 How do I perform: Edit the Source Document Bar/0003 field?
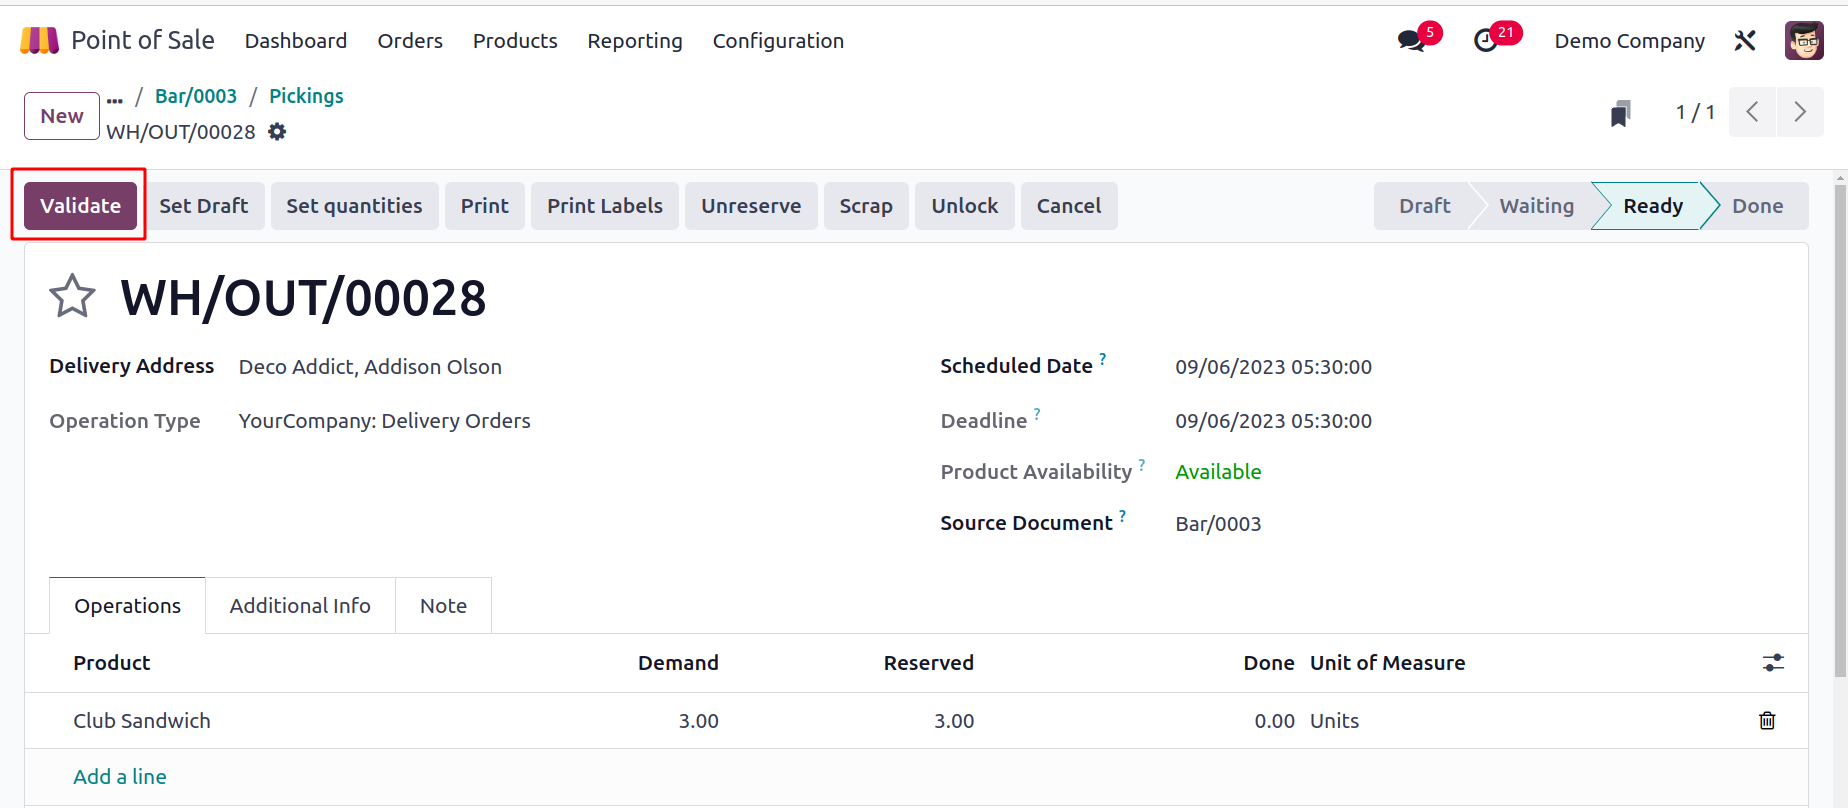[1218, 524]
